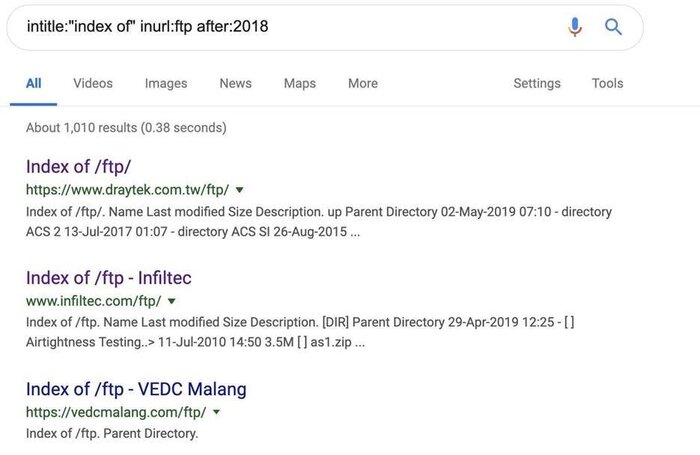Click the voice search microphone icon
Screen dimensions: 700x455
tap(575, 27)
